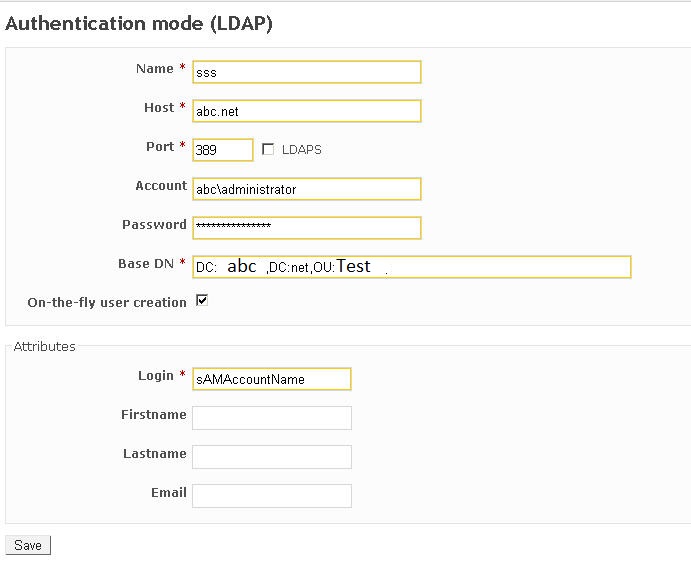The width and height of the screenshot is (691, 567).
Task: Click the Account field with abc\administrator
Action: tap(306, 189)
